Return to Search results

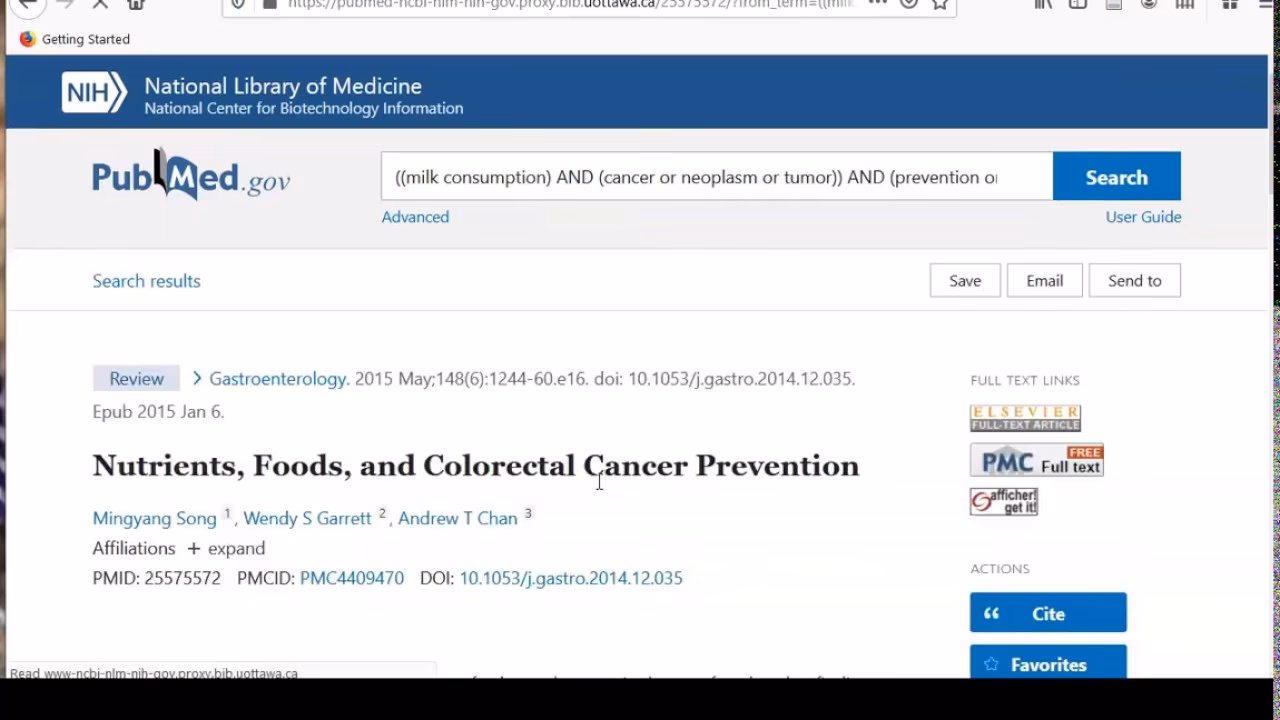146,281
